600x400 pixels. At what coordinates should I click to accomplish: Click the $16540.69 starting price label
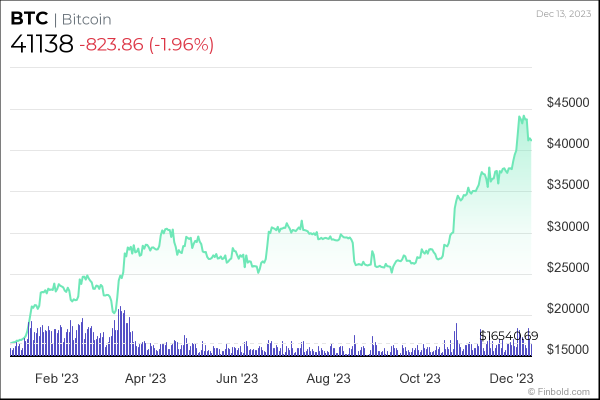coord(509,335)
